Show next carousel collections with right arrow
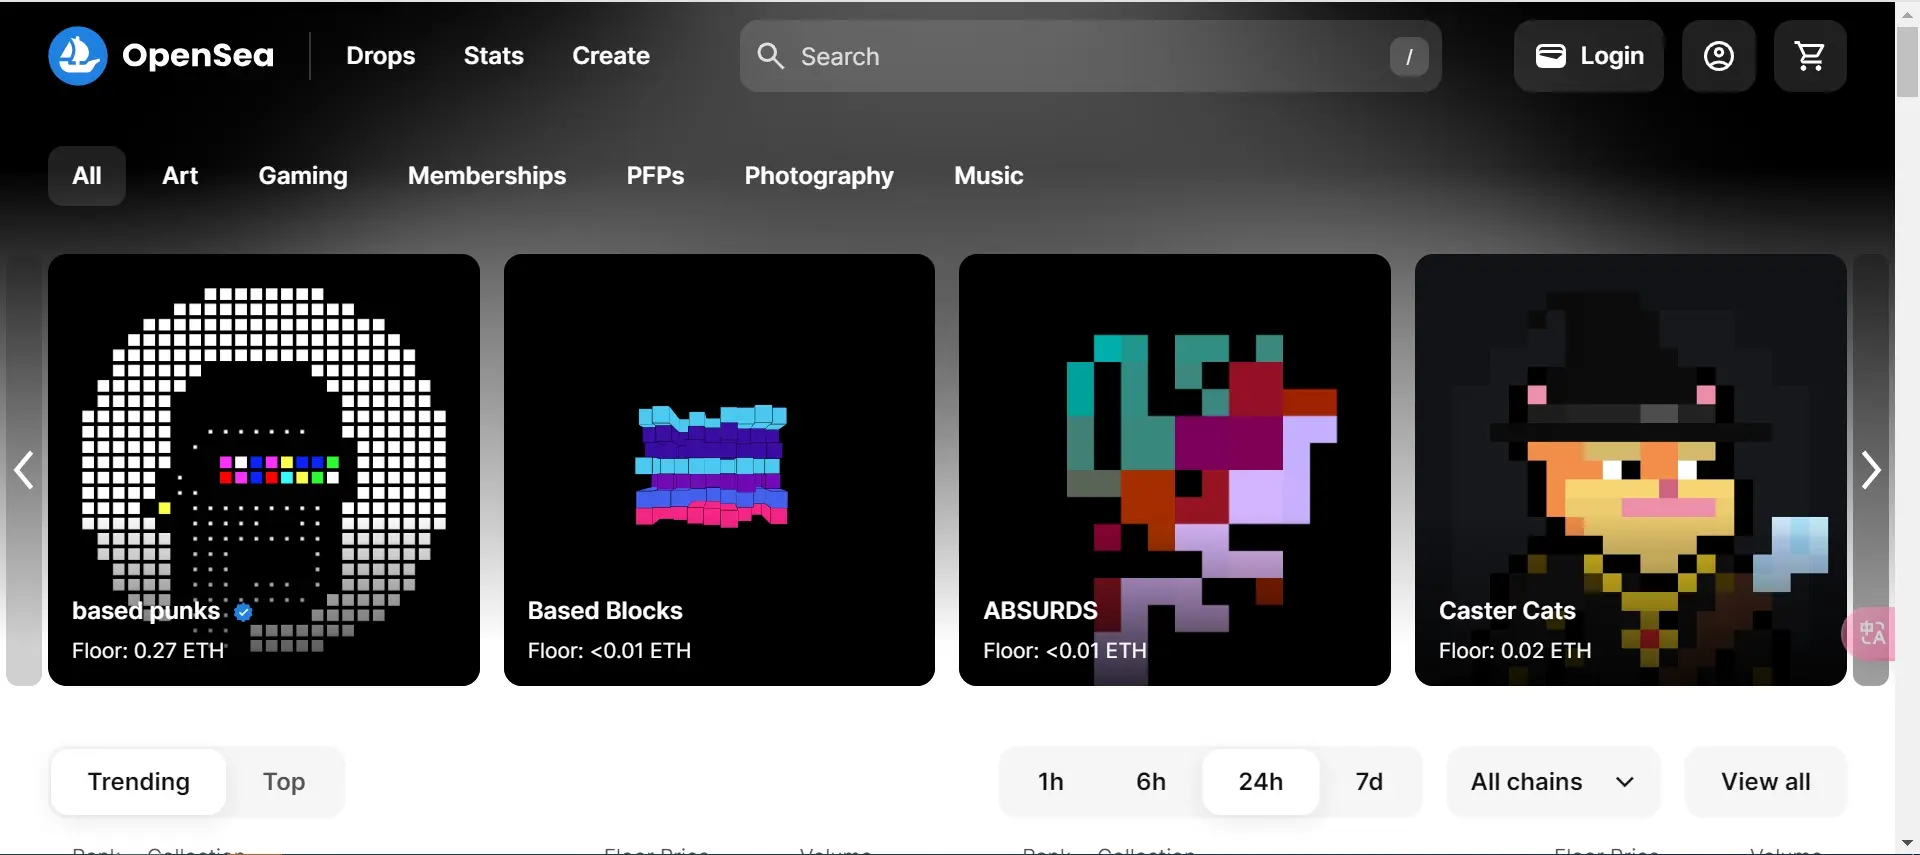The image size is (1920, 855). click(1870, 470)
